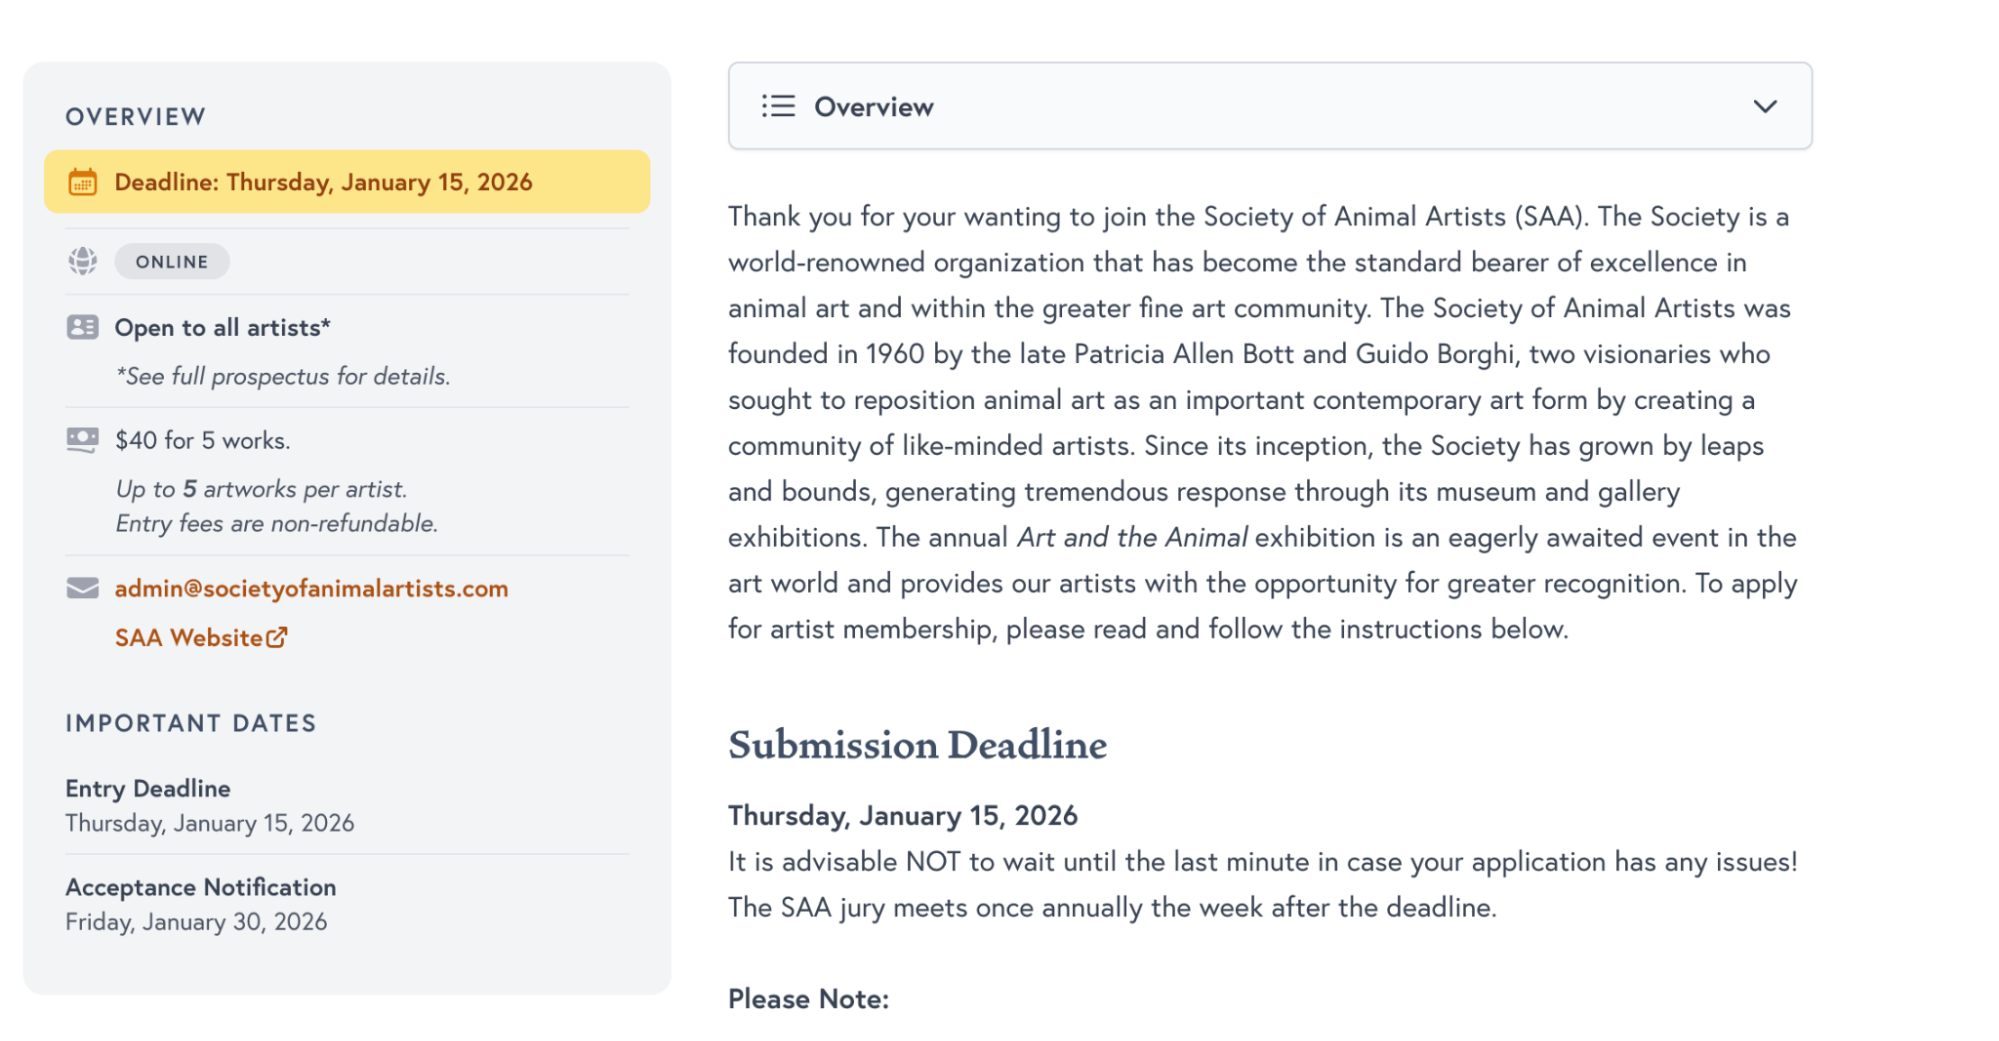Open admin@societyofanimalartists.com email link
Viewport: 1999px width, 1041px height.
[311, 588]
